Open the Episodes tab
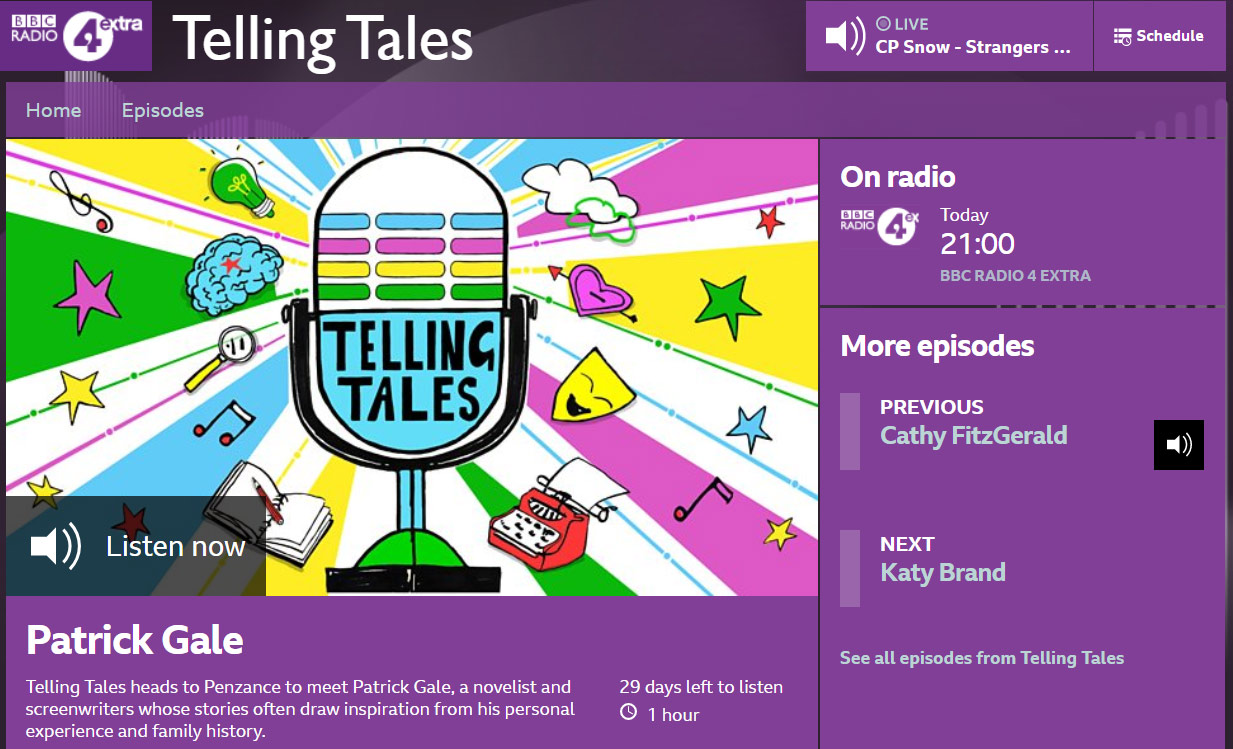1233x749 pixels. (163, 111)
